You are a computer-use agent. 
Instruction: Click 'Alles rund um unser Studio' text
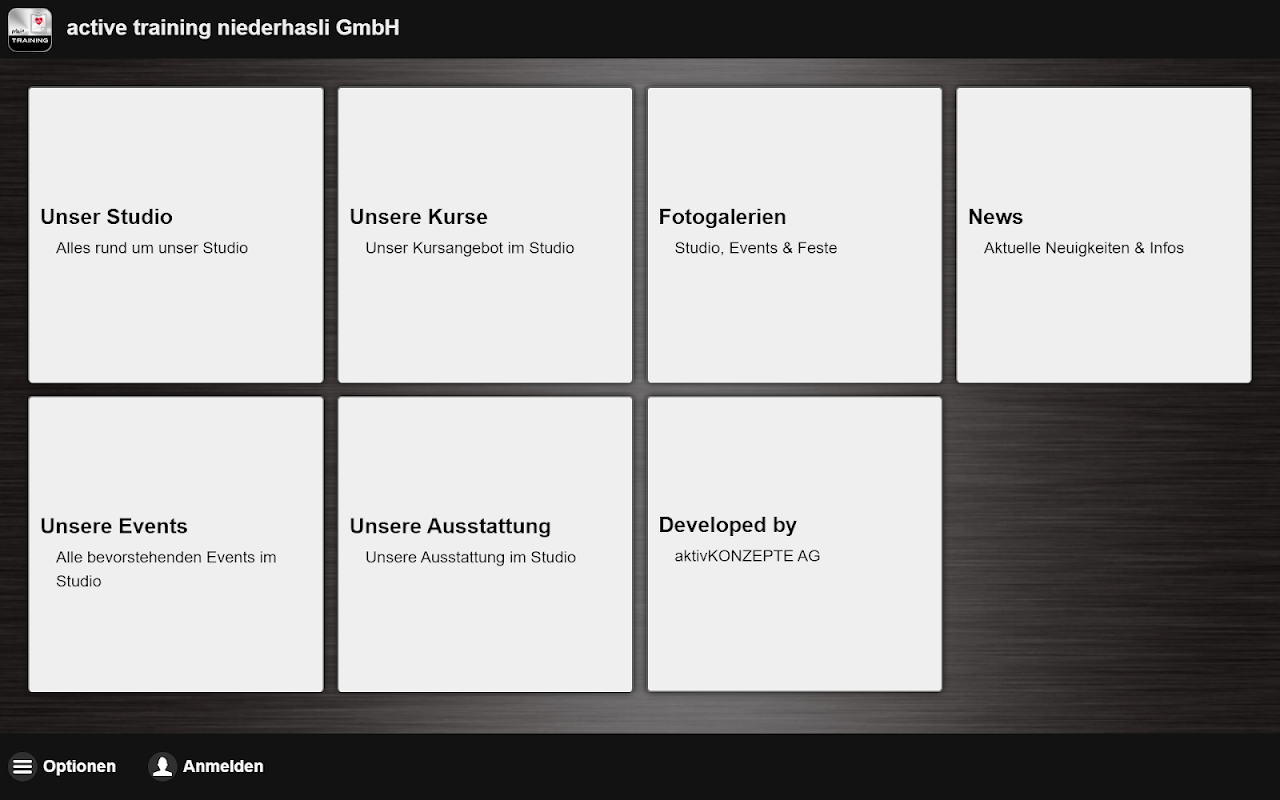pyautogui.click(x=152, y=248)
